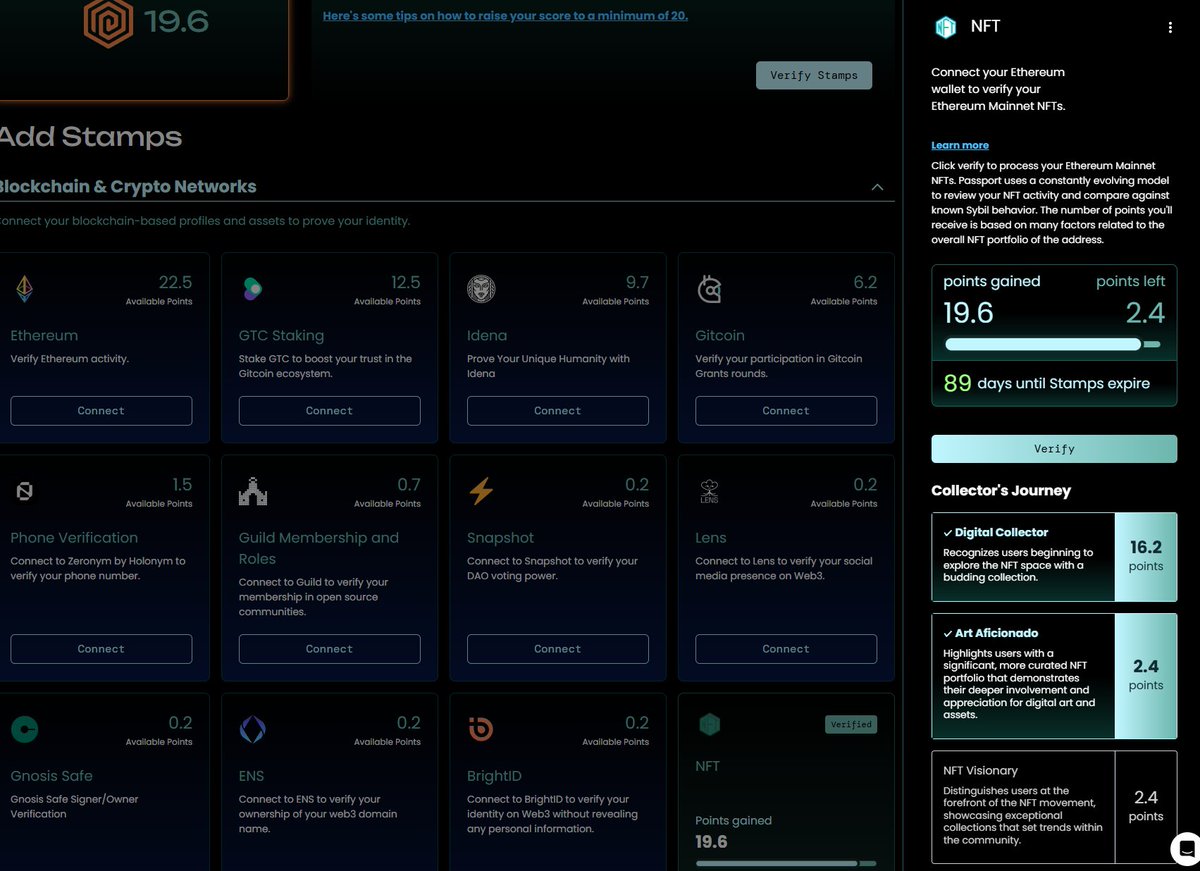Click the Gitcoin stamp icon
Screen dimensions: 1200x871
[x=709, y=290]
